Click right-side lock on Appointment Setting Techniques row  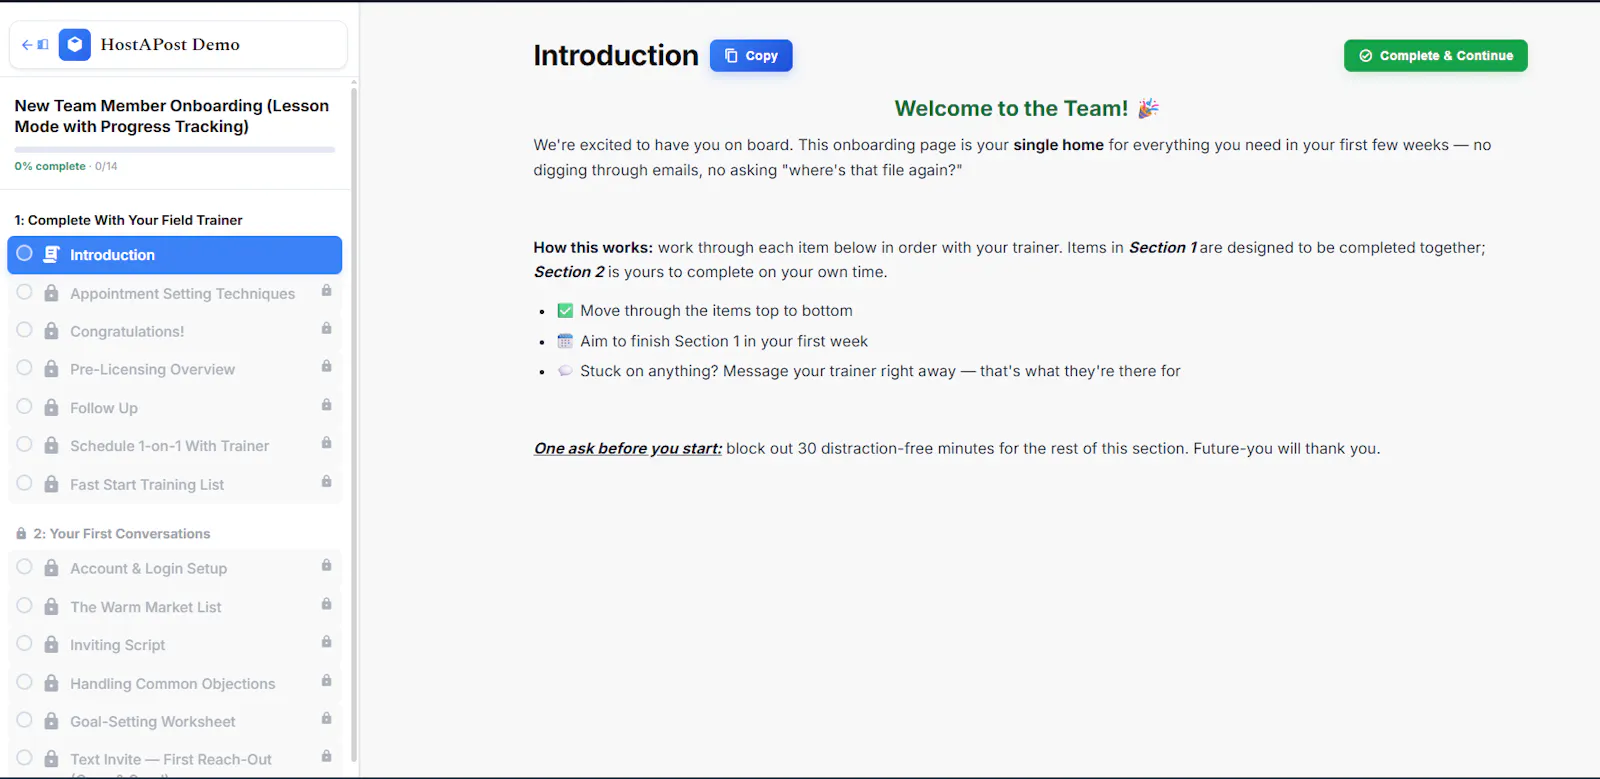[x=326, y=290]
